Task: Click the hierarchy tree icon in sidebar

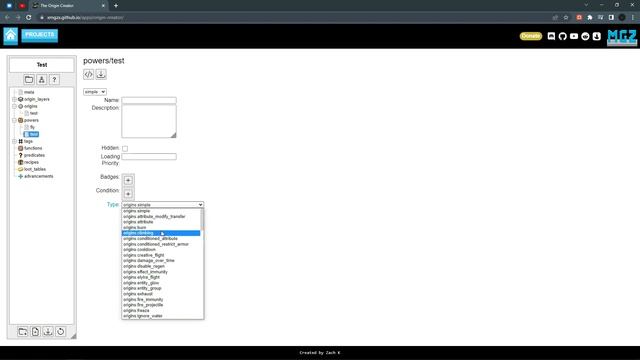Action: tap(42, 80)
